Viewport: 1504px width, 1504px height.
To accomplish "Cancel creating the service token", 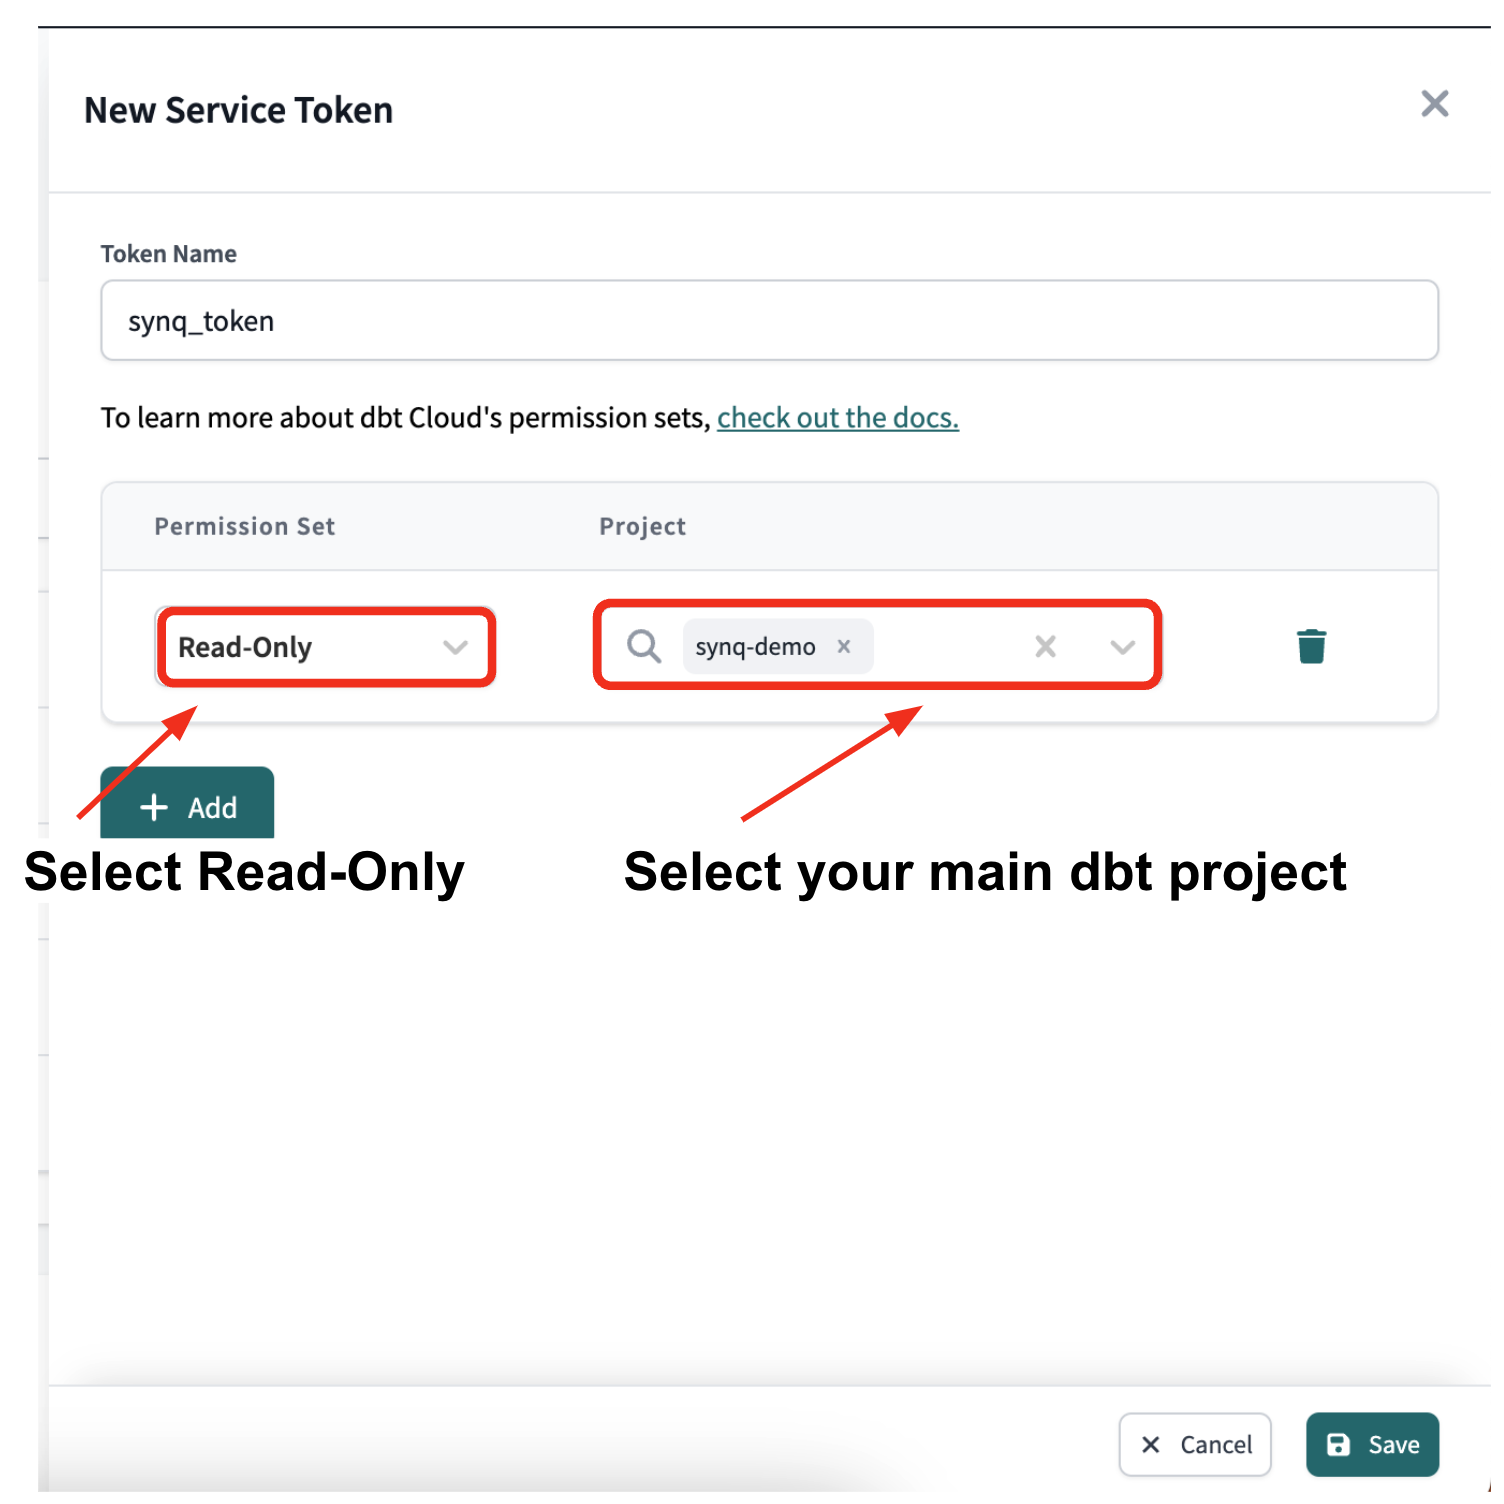I will [x=1195, y=1444].
